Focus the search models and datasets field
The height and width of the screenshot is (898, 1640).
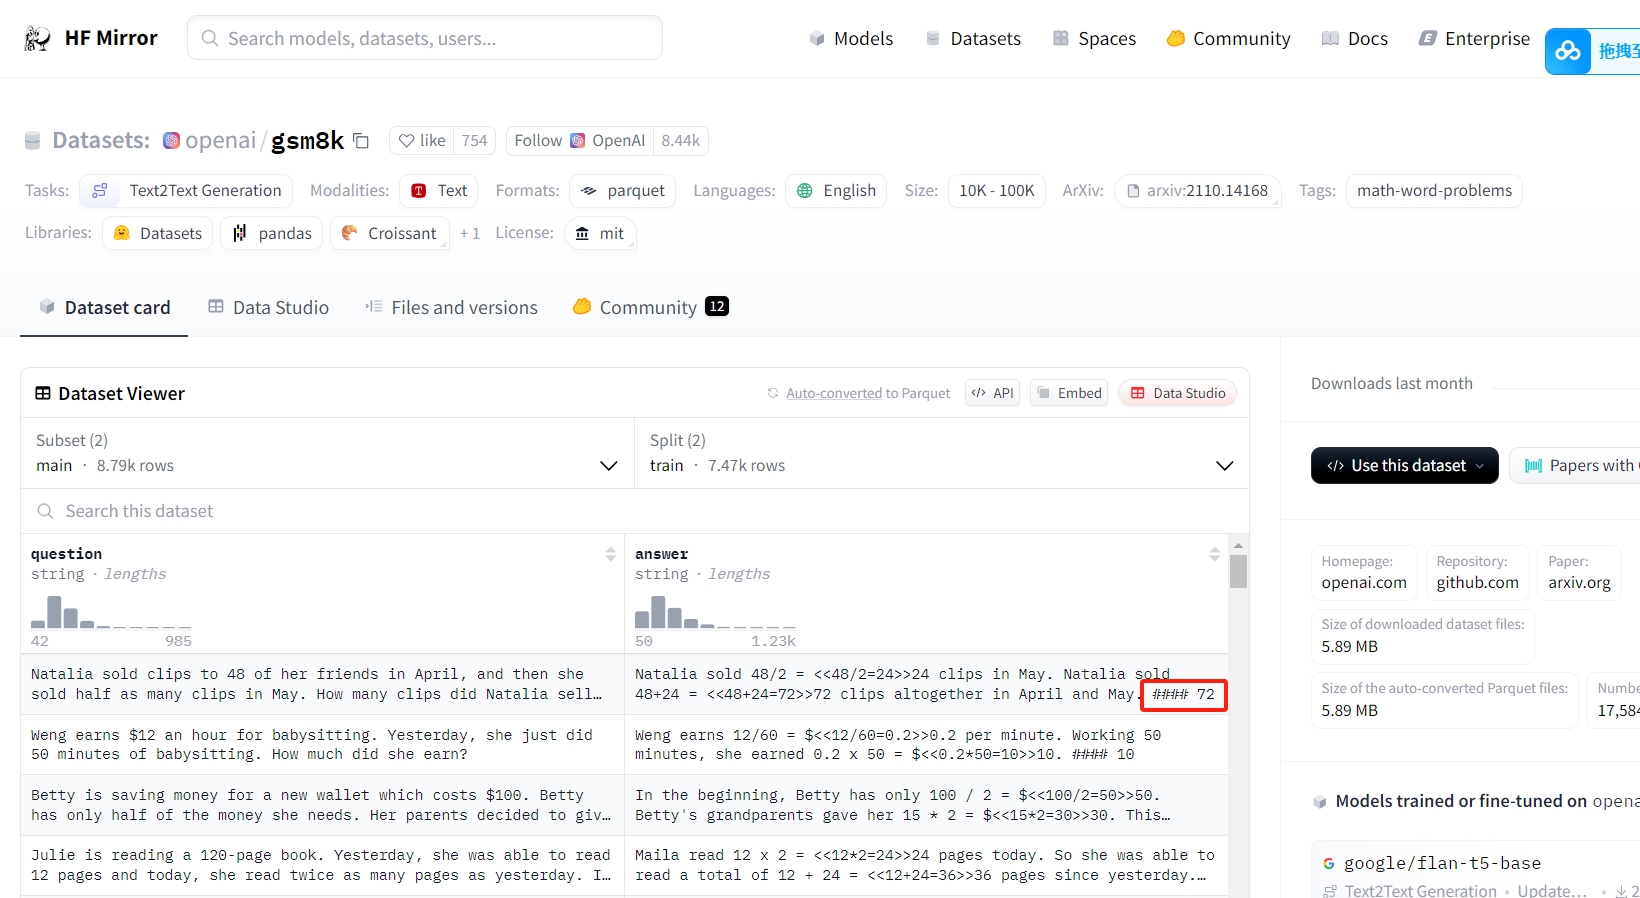[x=425, y=38]
